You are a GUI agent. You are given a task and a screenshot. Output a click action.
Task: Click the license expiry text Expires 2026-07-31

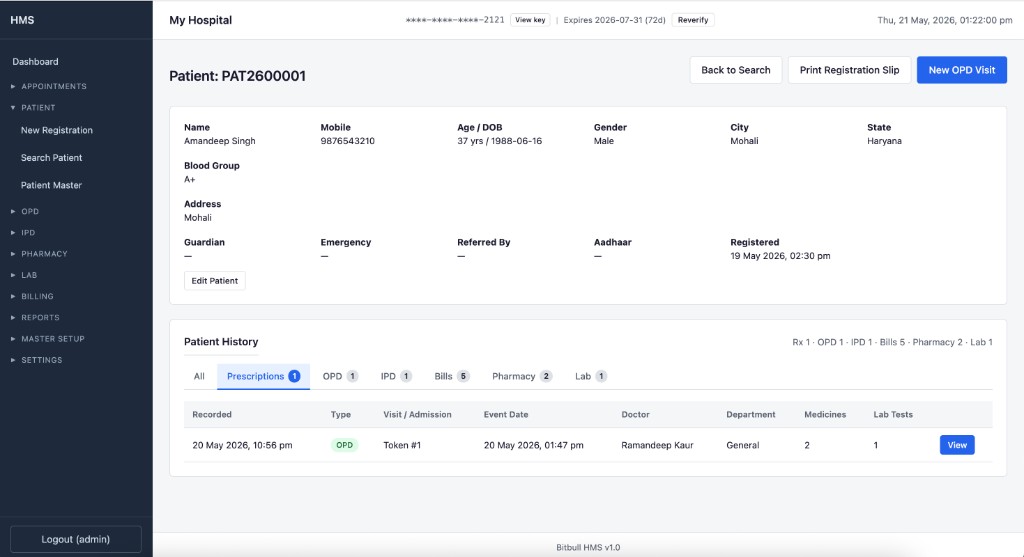(614, 20)
